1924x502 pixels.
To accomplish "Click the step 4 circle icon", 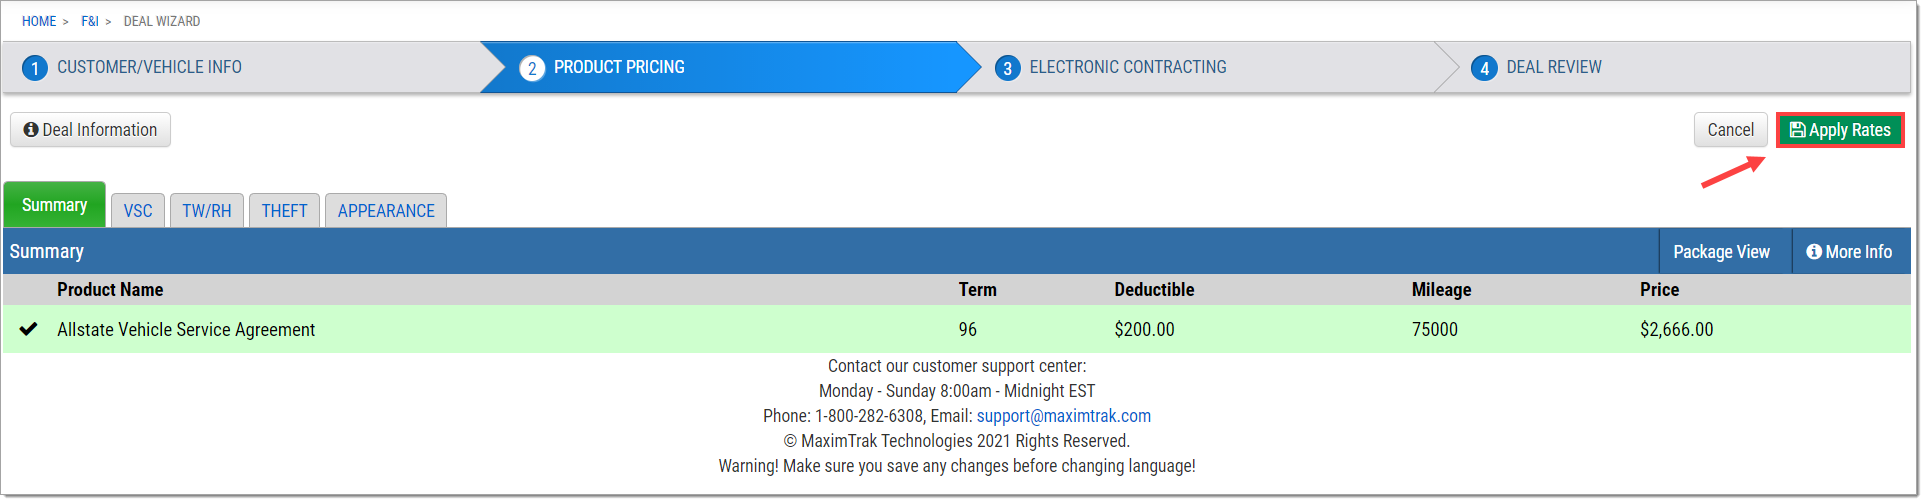I will coord(1484,68).
